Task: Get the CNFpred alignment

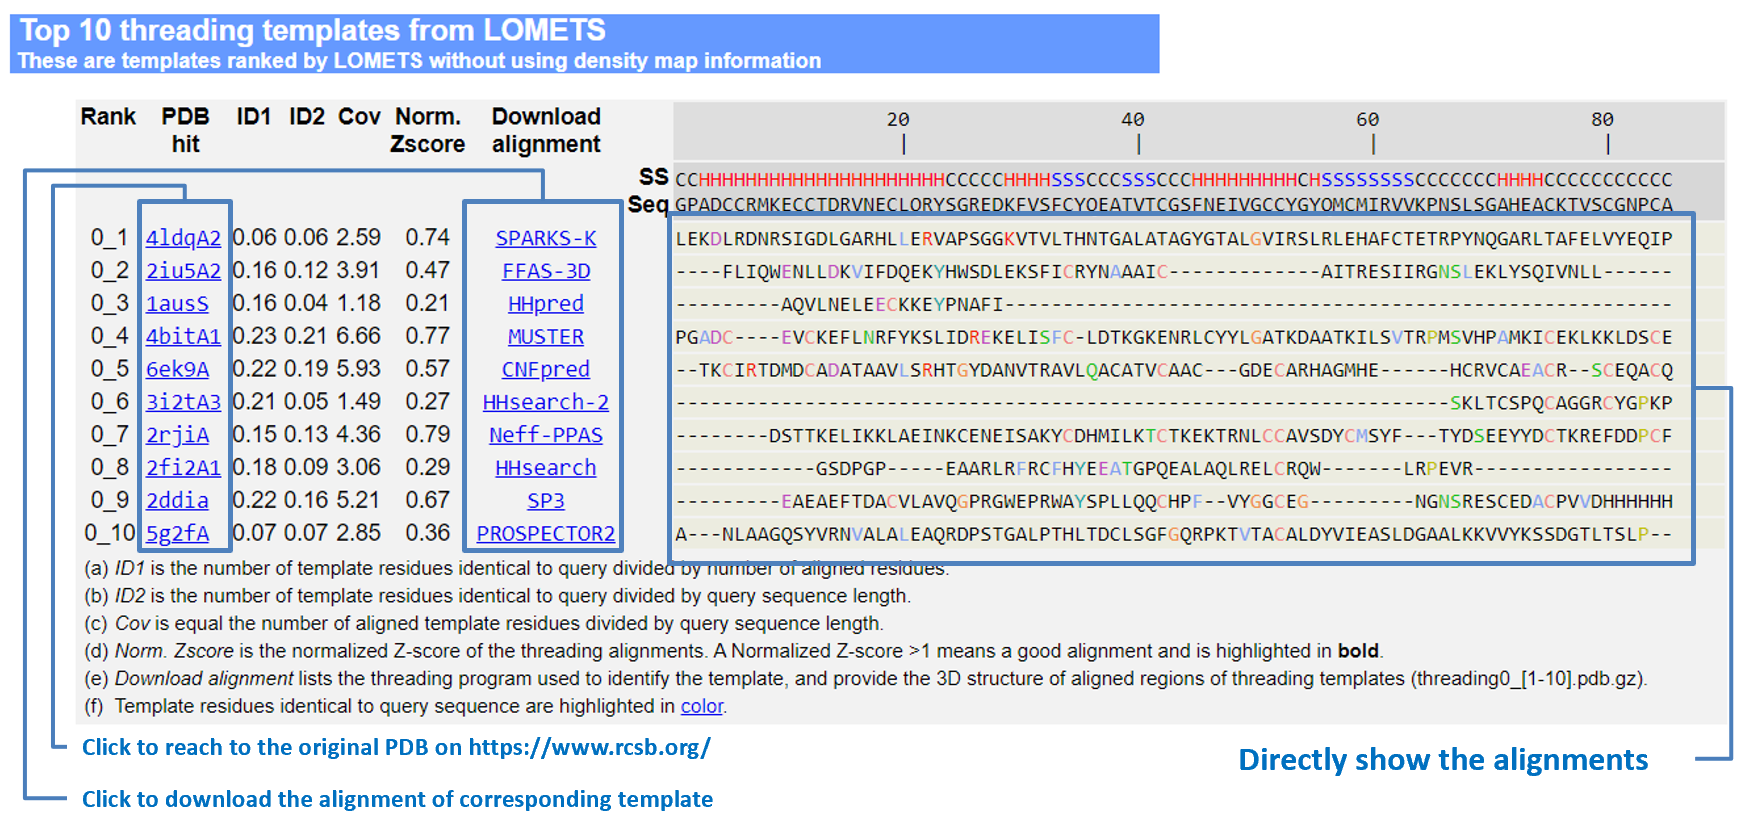Action: (x=546, y=369)
